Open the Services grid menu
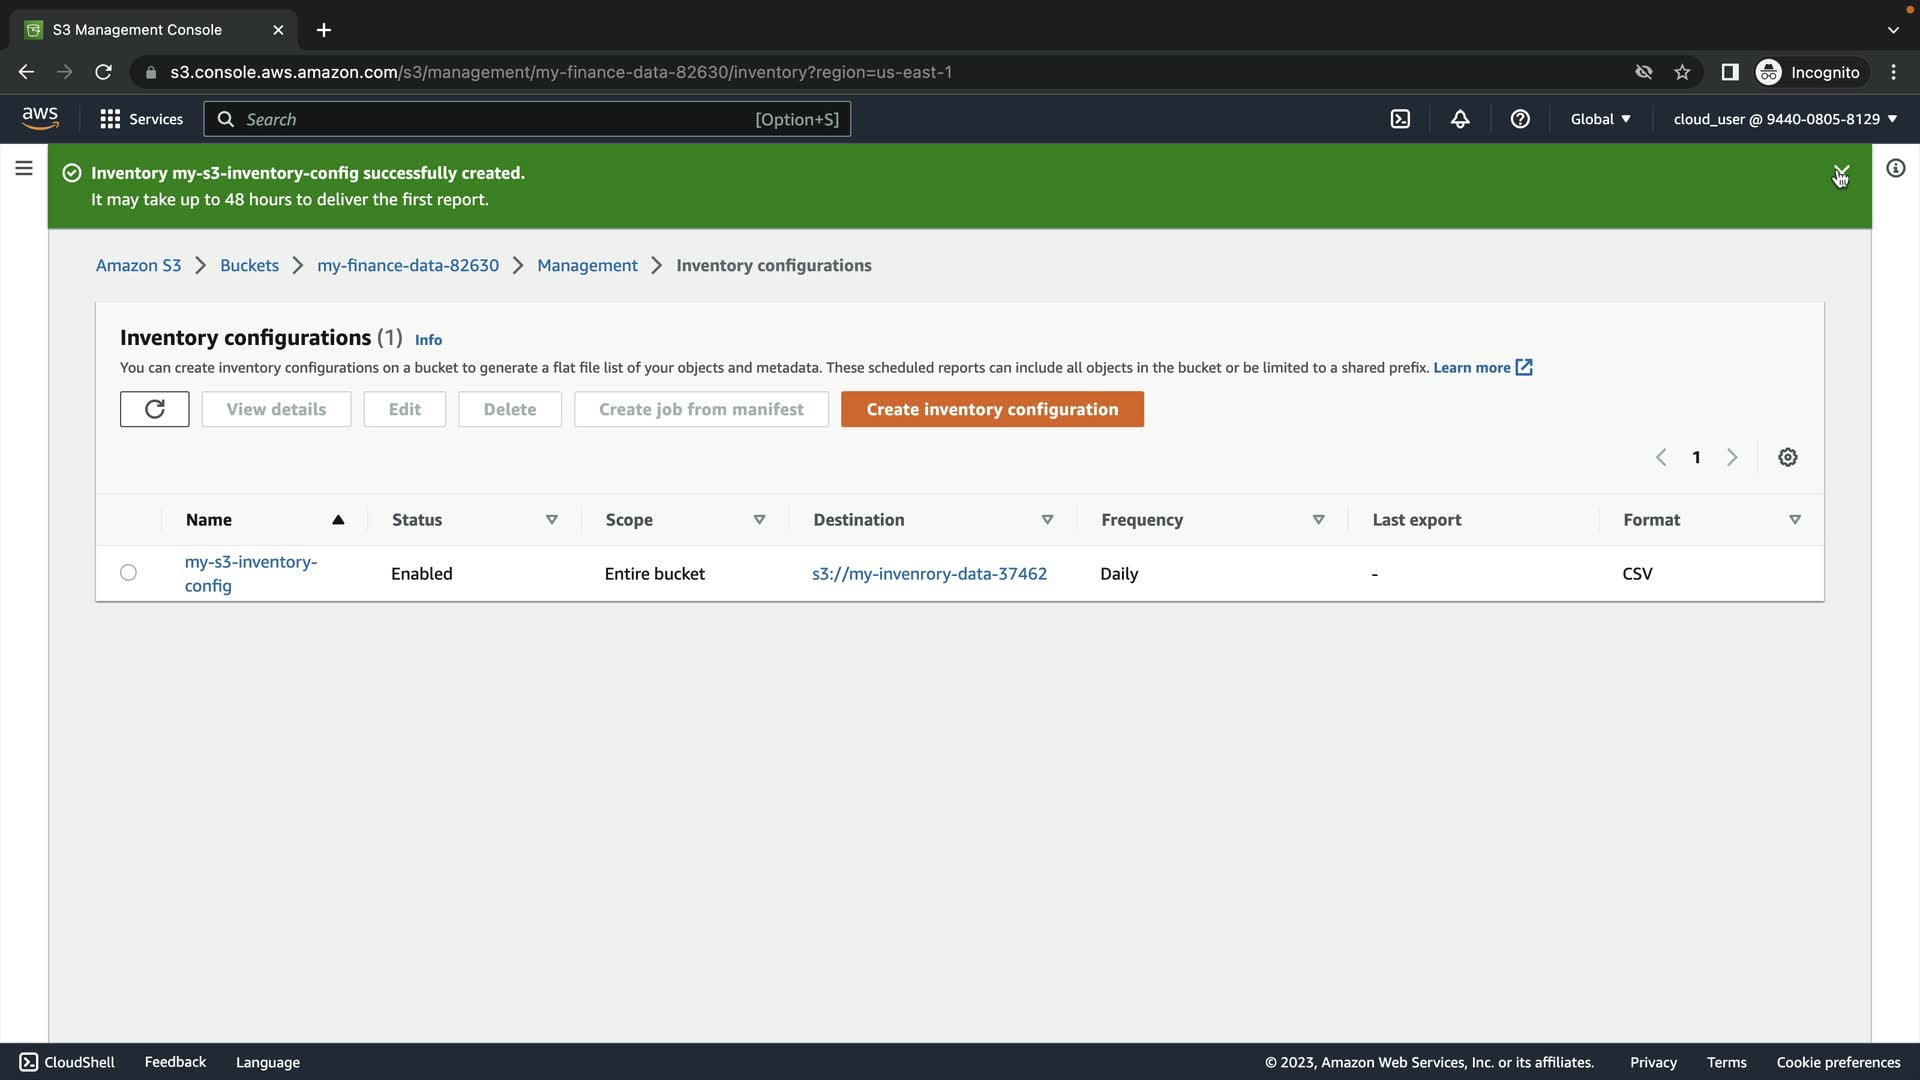Screen dimensions: 1920x1080 141,119
